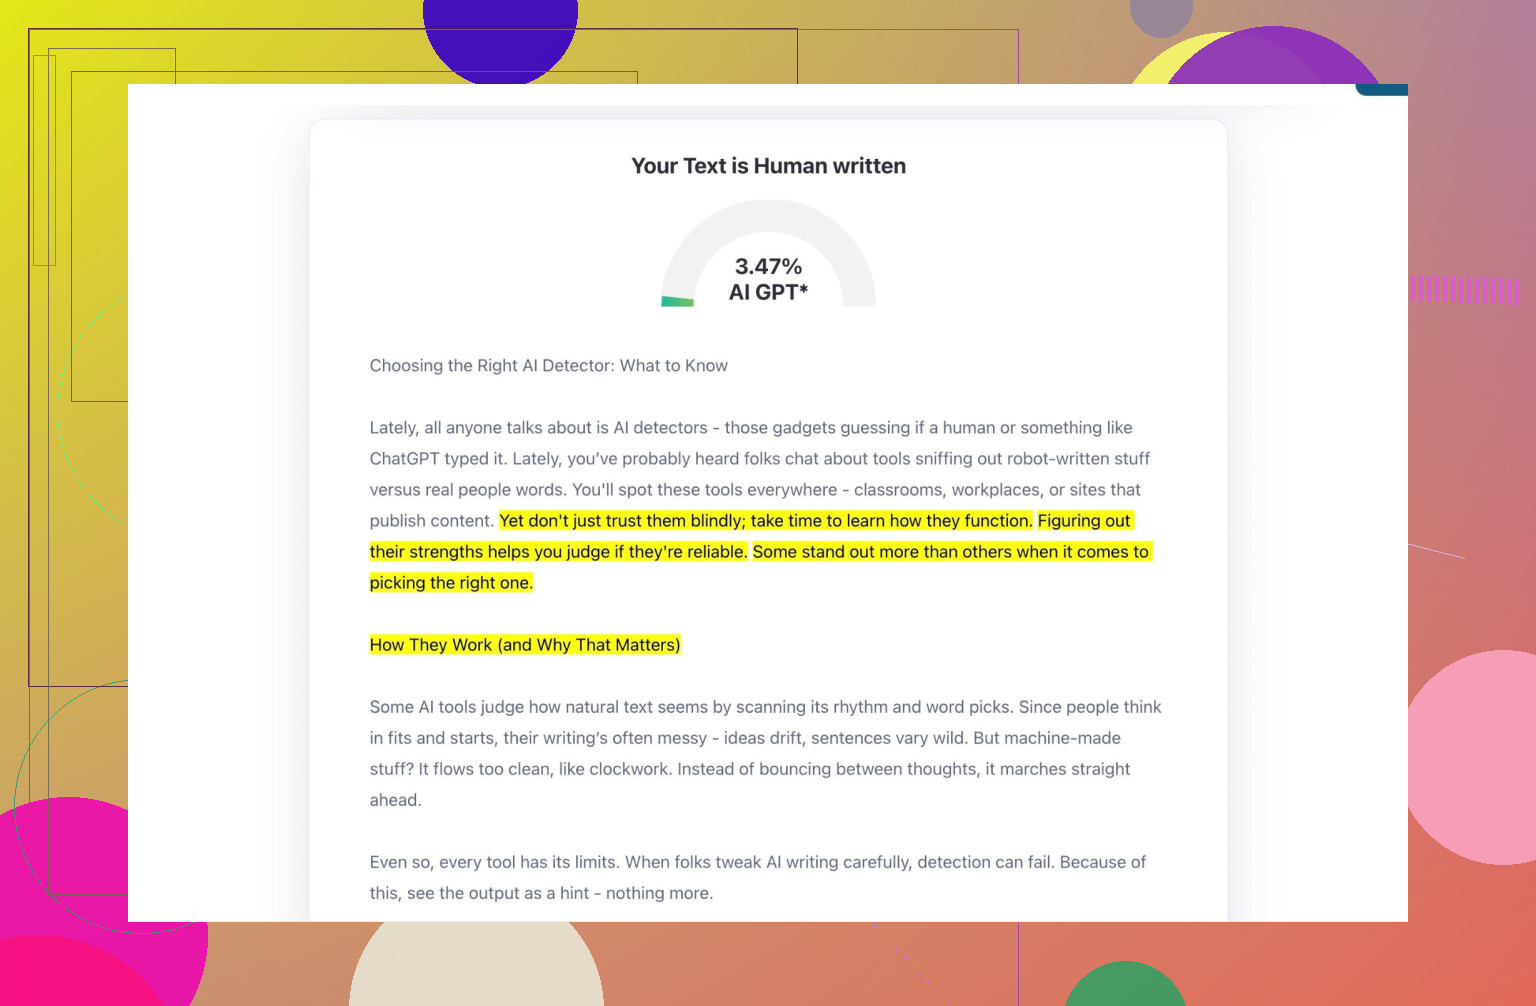The image size is (1536, 1006).
Task: Click highlighted sentence starting 'Some stand out more'
Action: point(950,552)
